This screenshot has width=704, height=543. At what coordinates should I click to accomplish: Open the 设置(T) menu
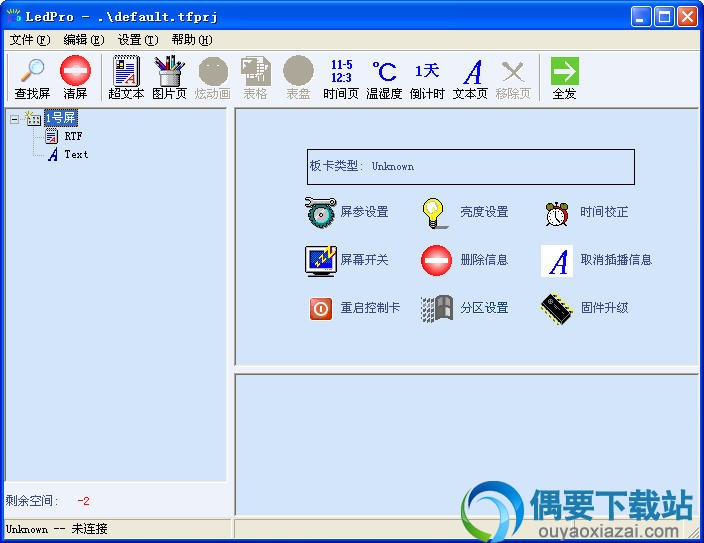138,40
